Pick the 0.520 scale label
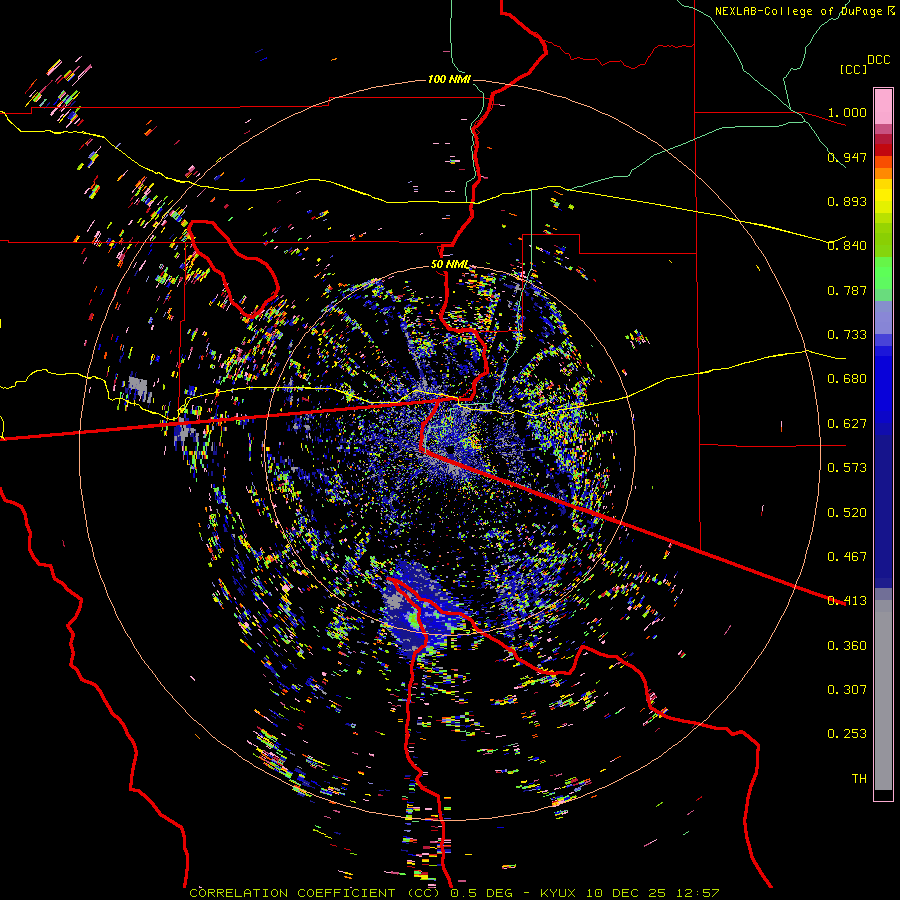 point(847,513)
